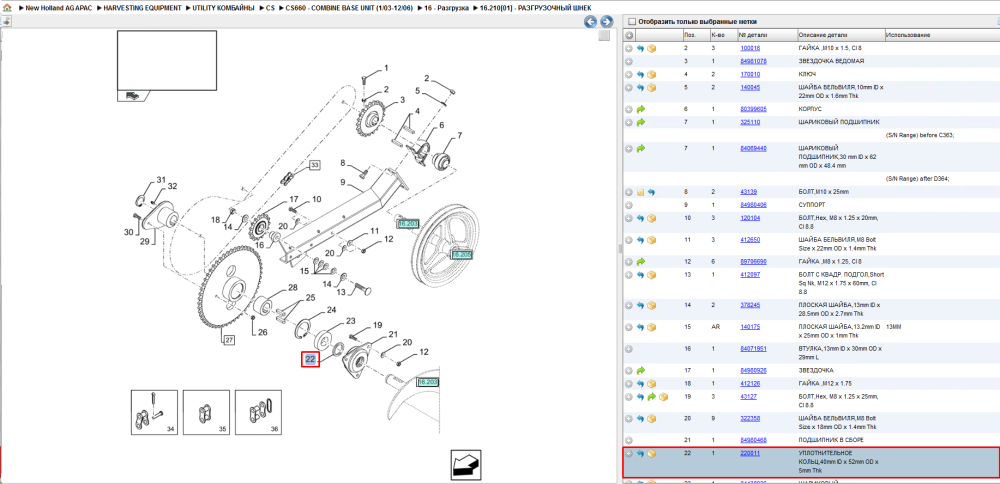The image size is (1000, 484).
Task: Click the green arrow for part 84069440
Action: coord(640,148)
